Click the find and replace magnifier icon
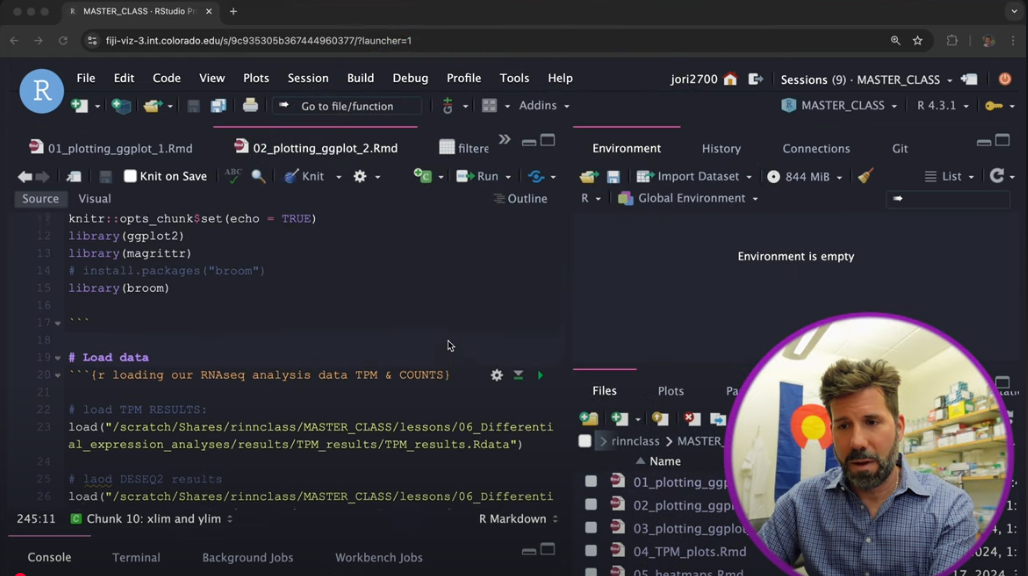The image size is (1028, 576). pos(258,176)
